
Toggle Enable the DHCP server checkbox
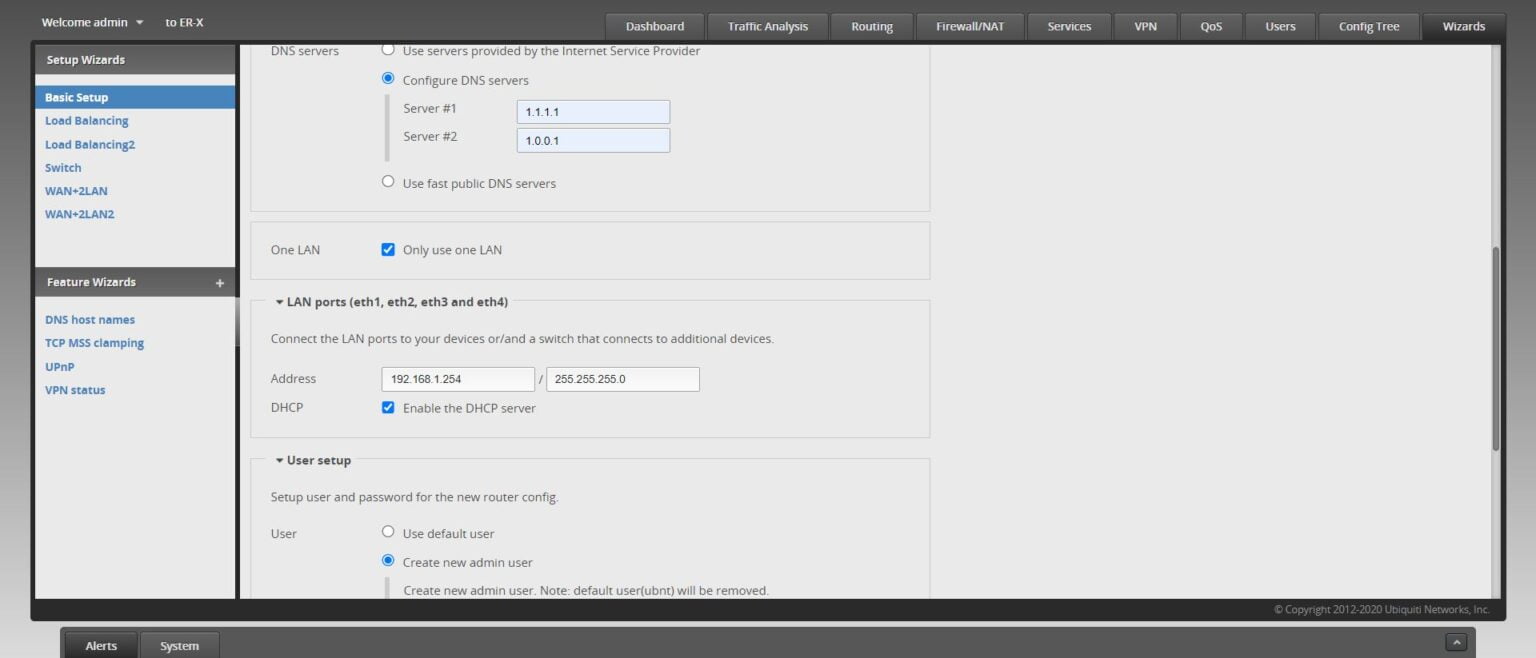(388, 408)
